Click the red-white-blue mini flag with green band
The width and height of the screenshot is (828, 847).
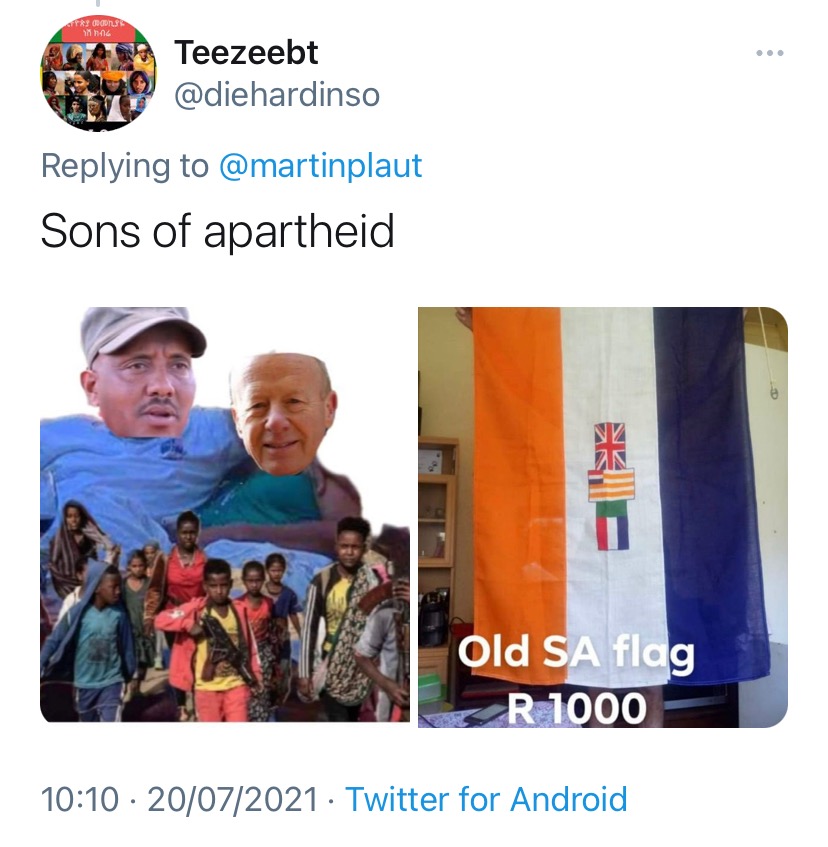612,525
